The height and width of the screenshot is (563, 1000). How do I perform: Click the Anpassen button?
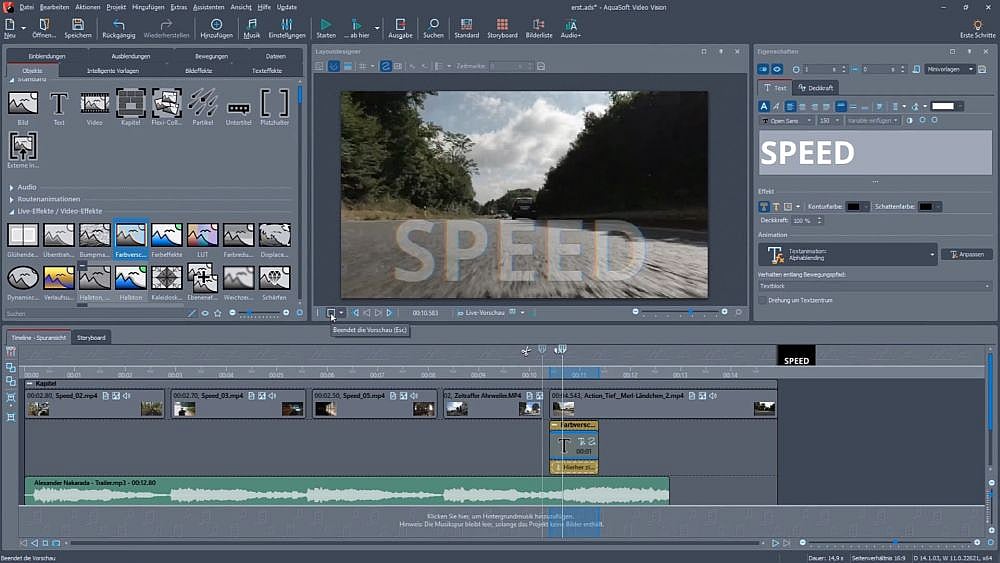tap(966, 254)
